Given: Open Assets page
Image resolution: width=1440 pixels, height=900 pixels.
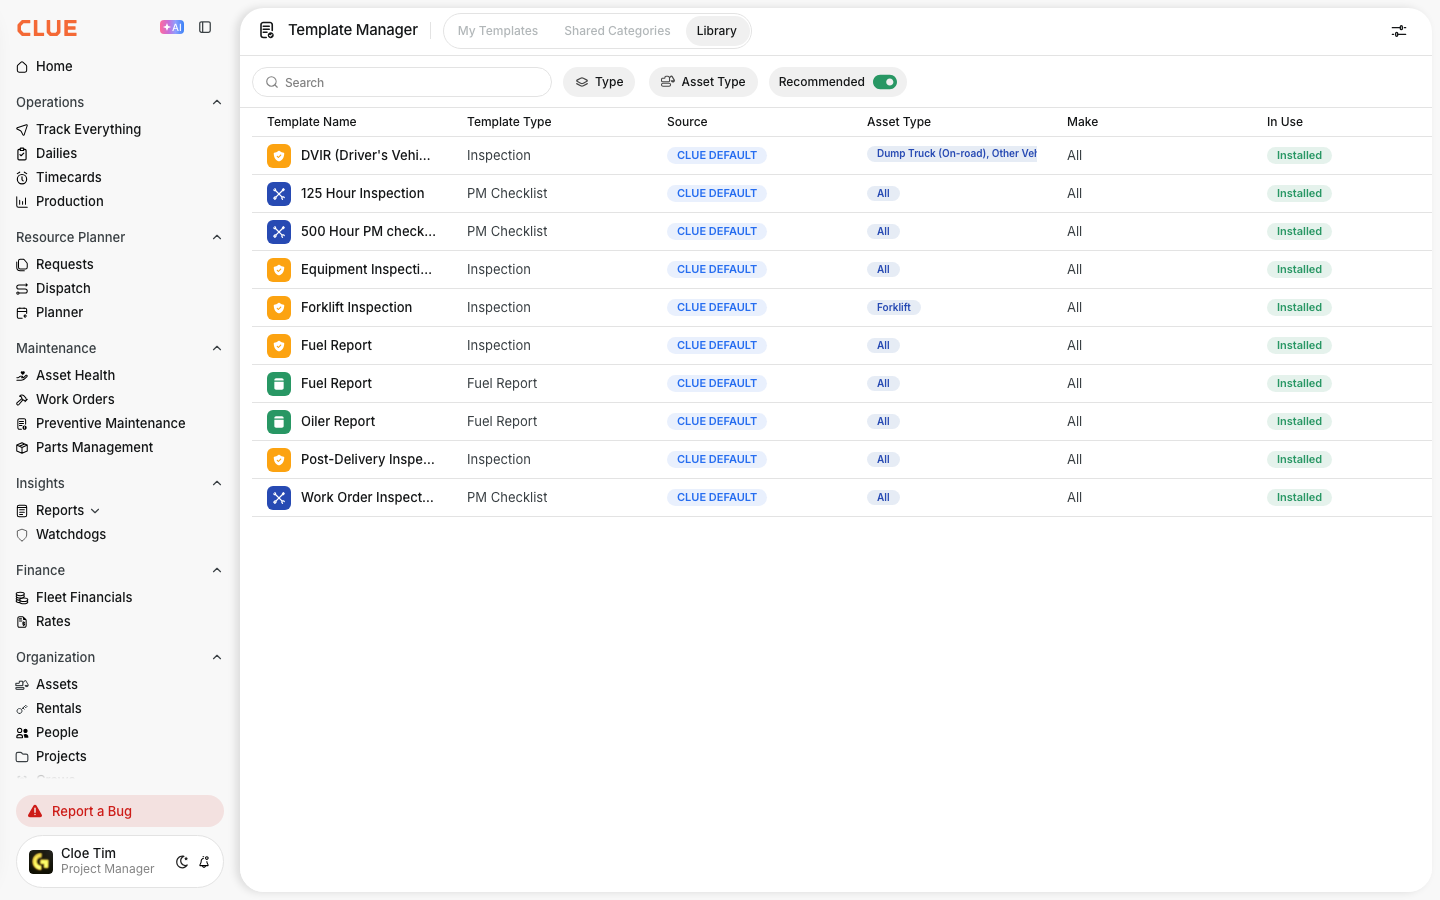Looking at the screenshot, I should pos(56,684).
